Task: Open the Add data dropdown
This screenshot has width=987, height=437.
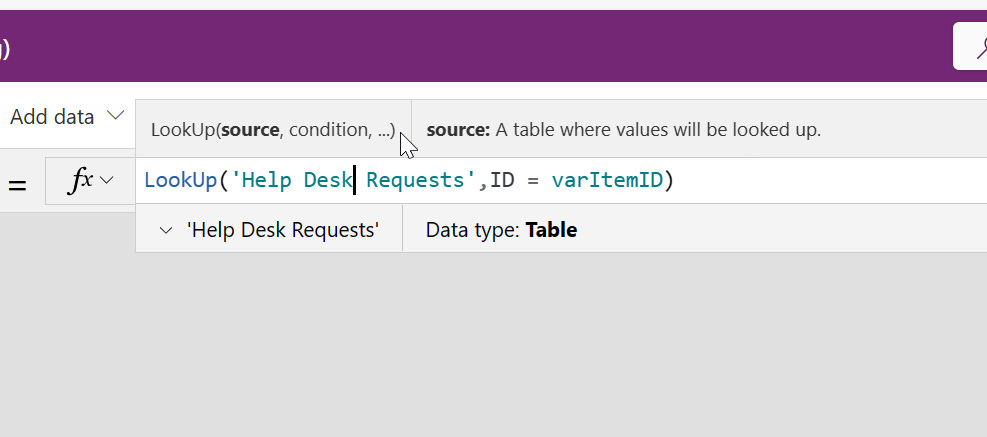Action: click(67, 116)
